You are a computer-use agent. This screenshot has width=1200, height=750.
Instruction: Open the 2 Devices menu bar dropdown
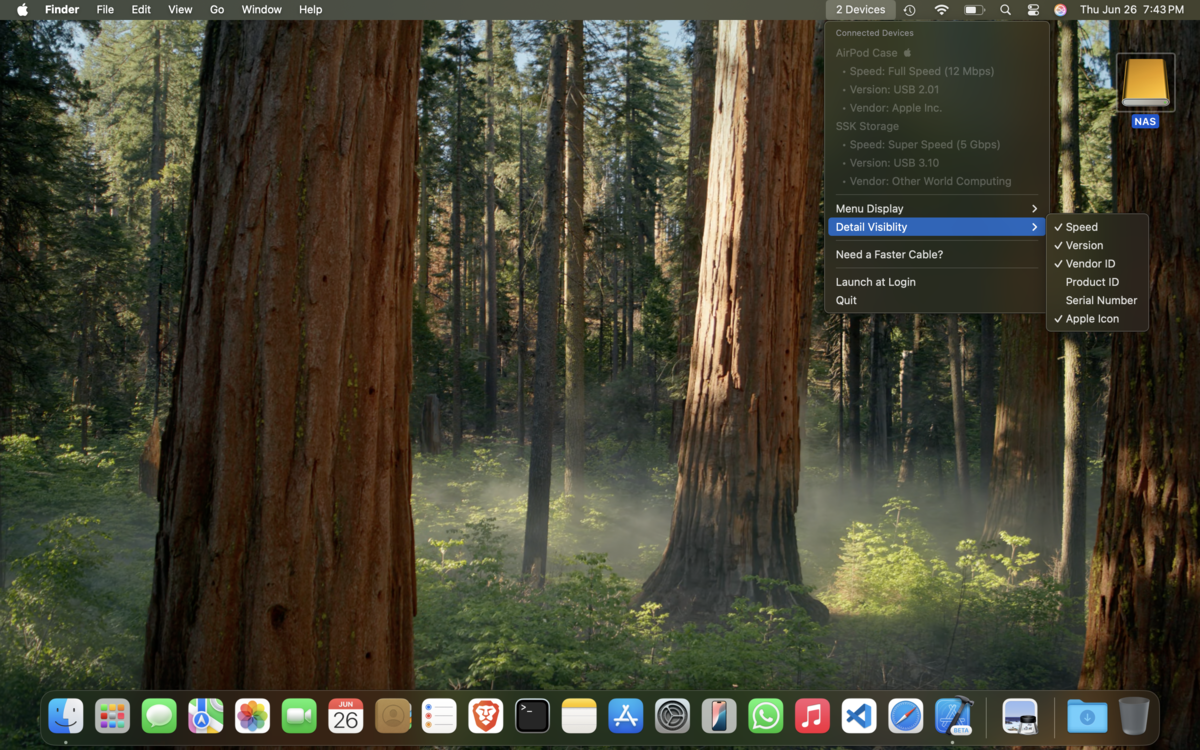[860, 10]
